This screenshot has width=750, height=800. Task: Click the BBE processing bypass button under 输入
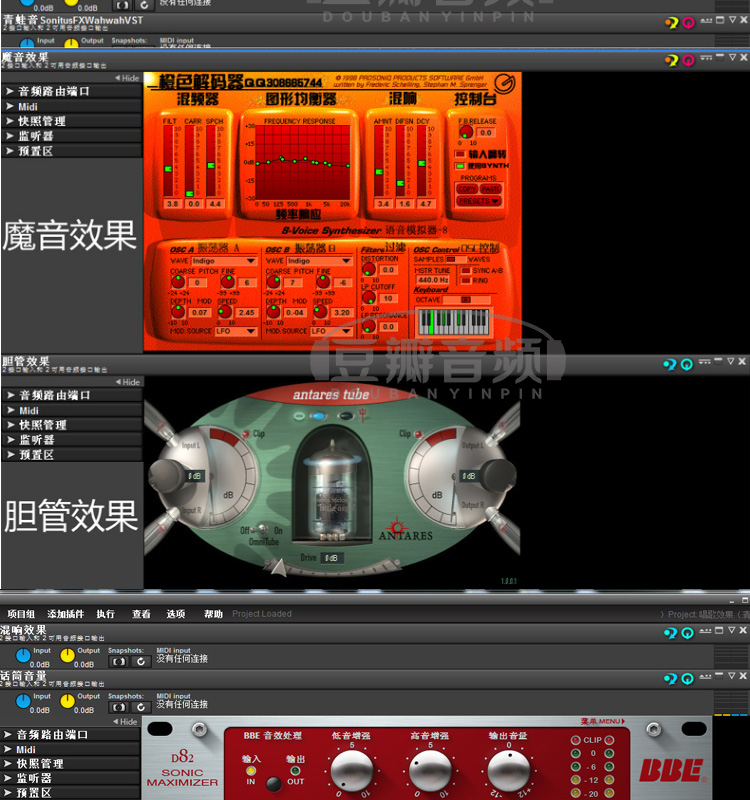(x=273, y=783)
